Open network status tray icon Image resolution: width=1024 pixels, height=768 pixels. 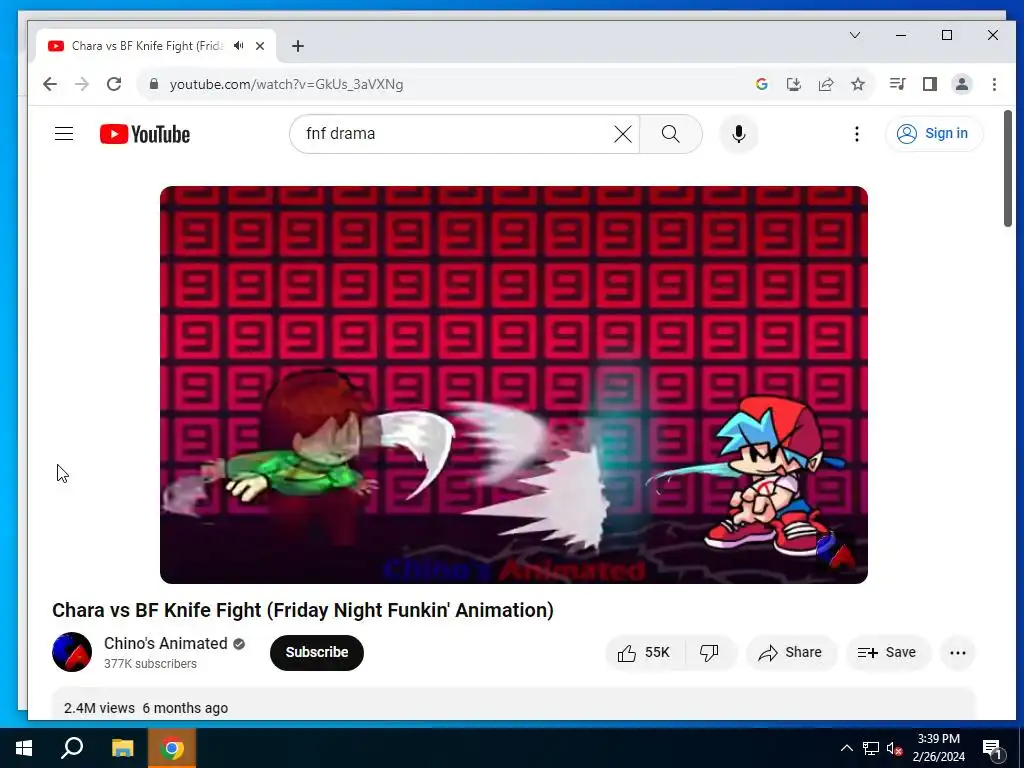coord(871,748)
